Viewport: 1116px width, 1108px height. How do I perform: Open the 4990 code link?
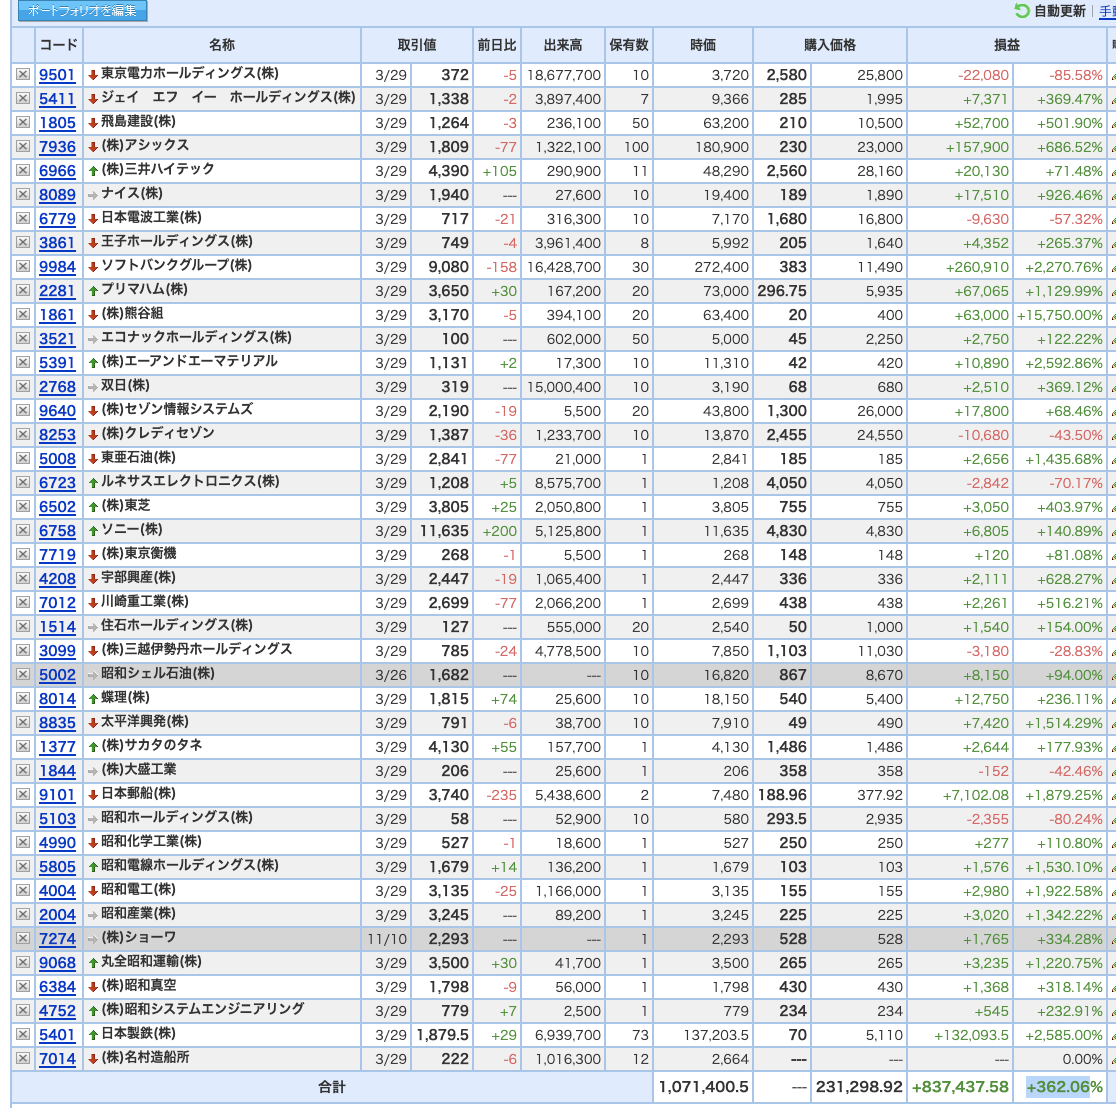tap(57, 843)
